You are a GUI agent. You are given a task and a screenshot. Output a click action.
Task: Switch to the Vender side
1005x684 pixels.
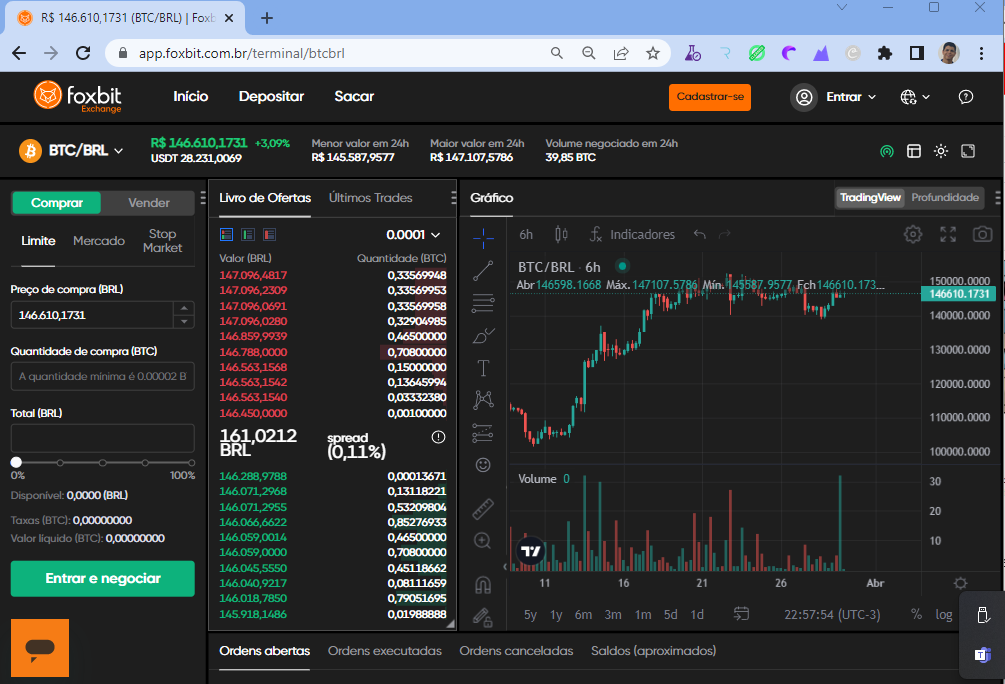[149, 203]
